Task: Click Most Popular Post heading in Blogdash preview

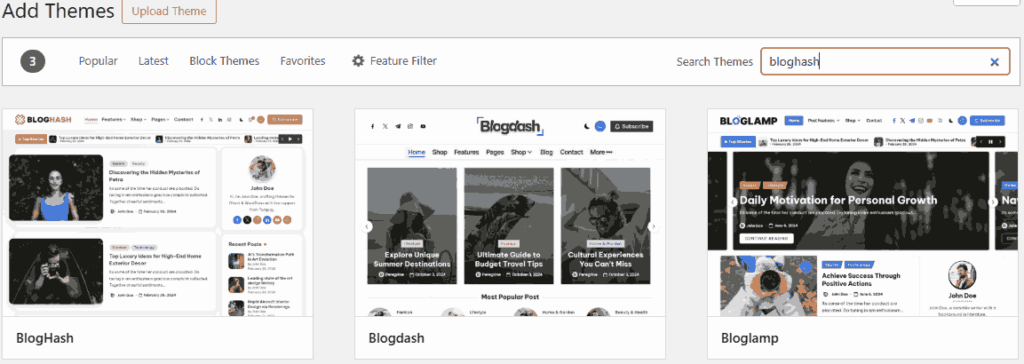Action: pos(510,296)
